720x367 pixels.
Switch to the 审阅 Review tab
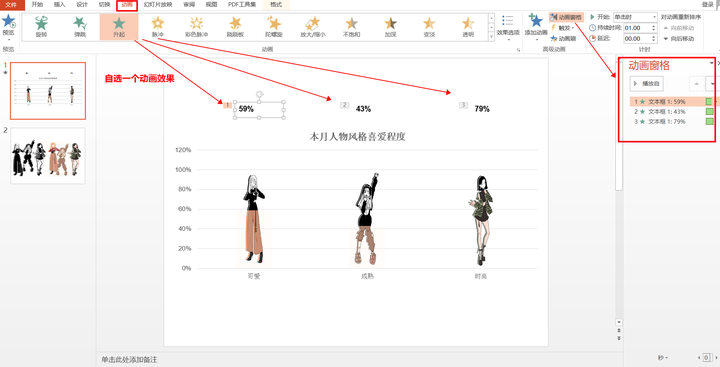click(189, 5)
